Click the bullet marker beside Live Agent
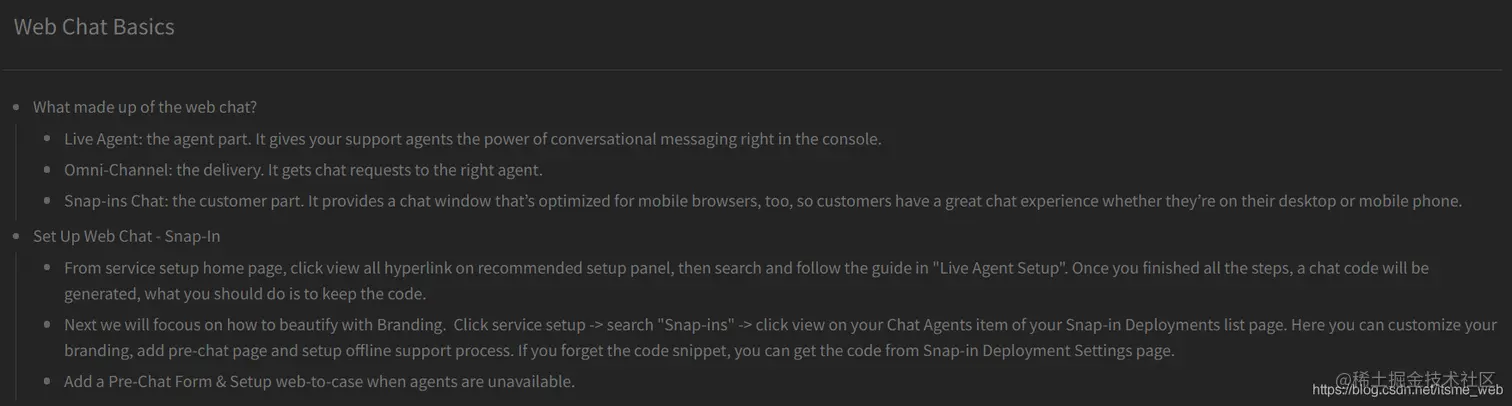The height and width of the screenshot is (406, 1512). pos(48,139)
